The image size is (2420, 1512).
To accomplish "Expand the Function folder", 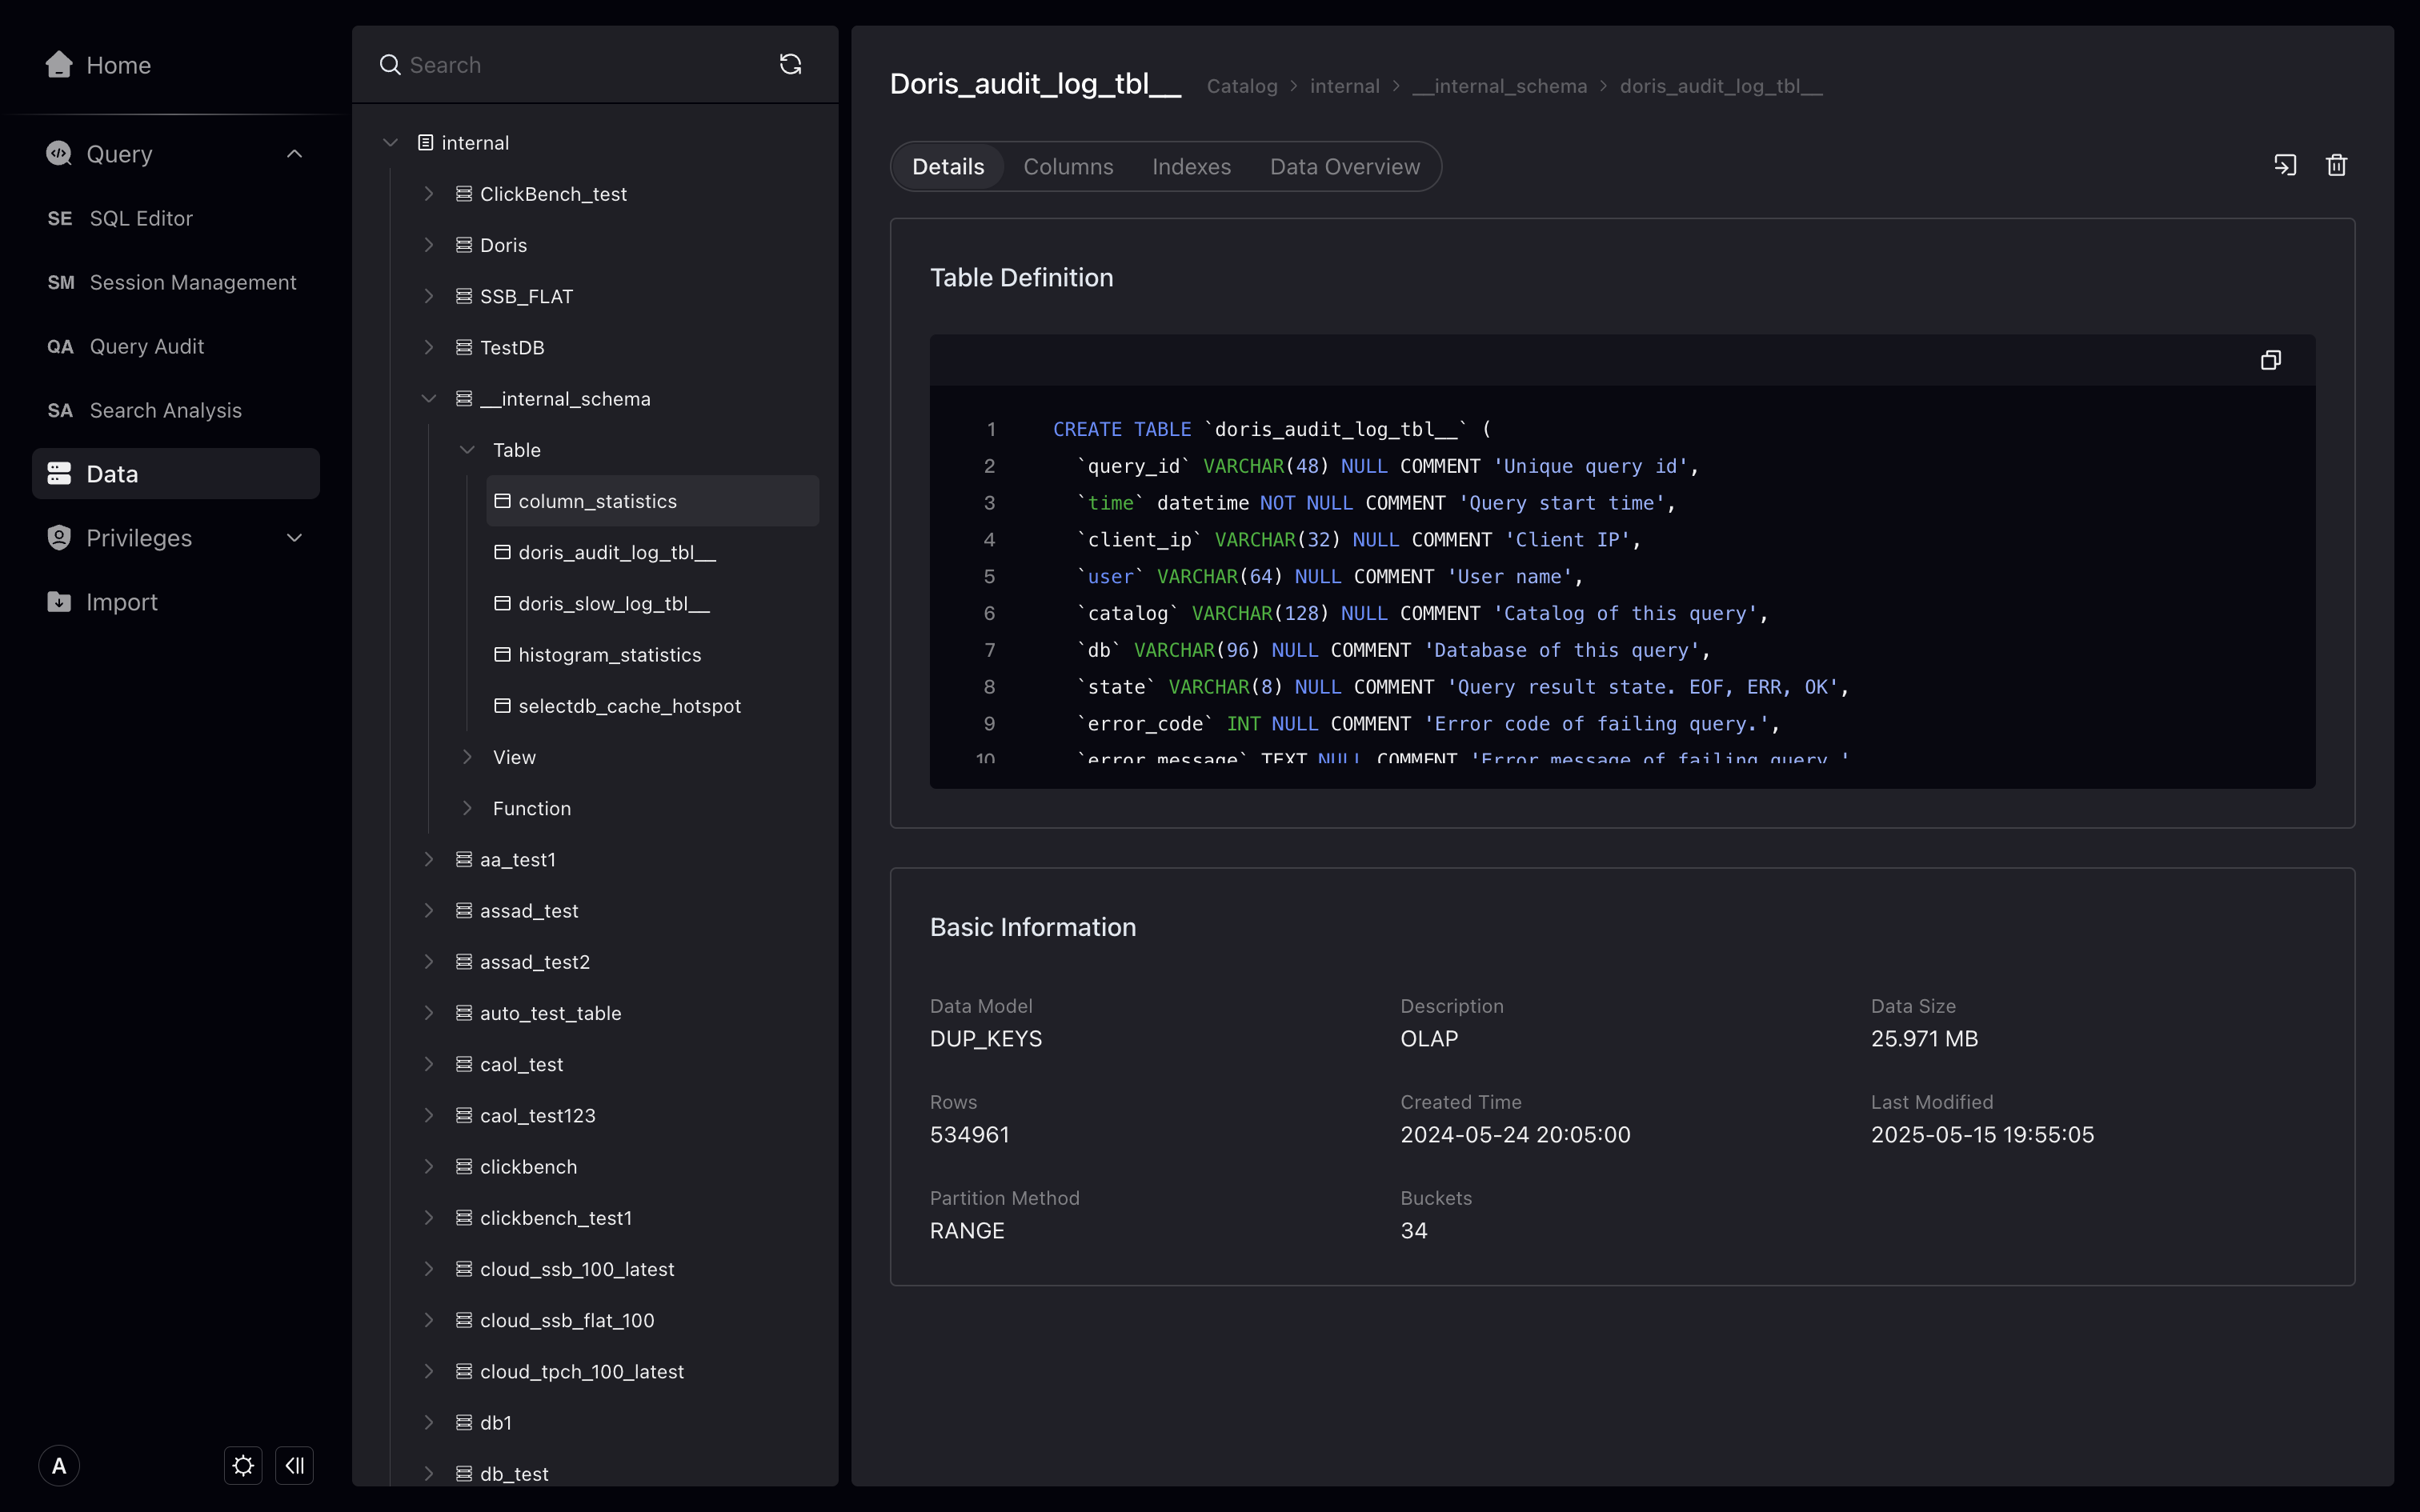I will pyautogui.click(x=467, y=808).
